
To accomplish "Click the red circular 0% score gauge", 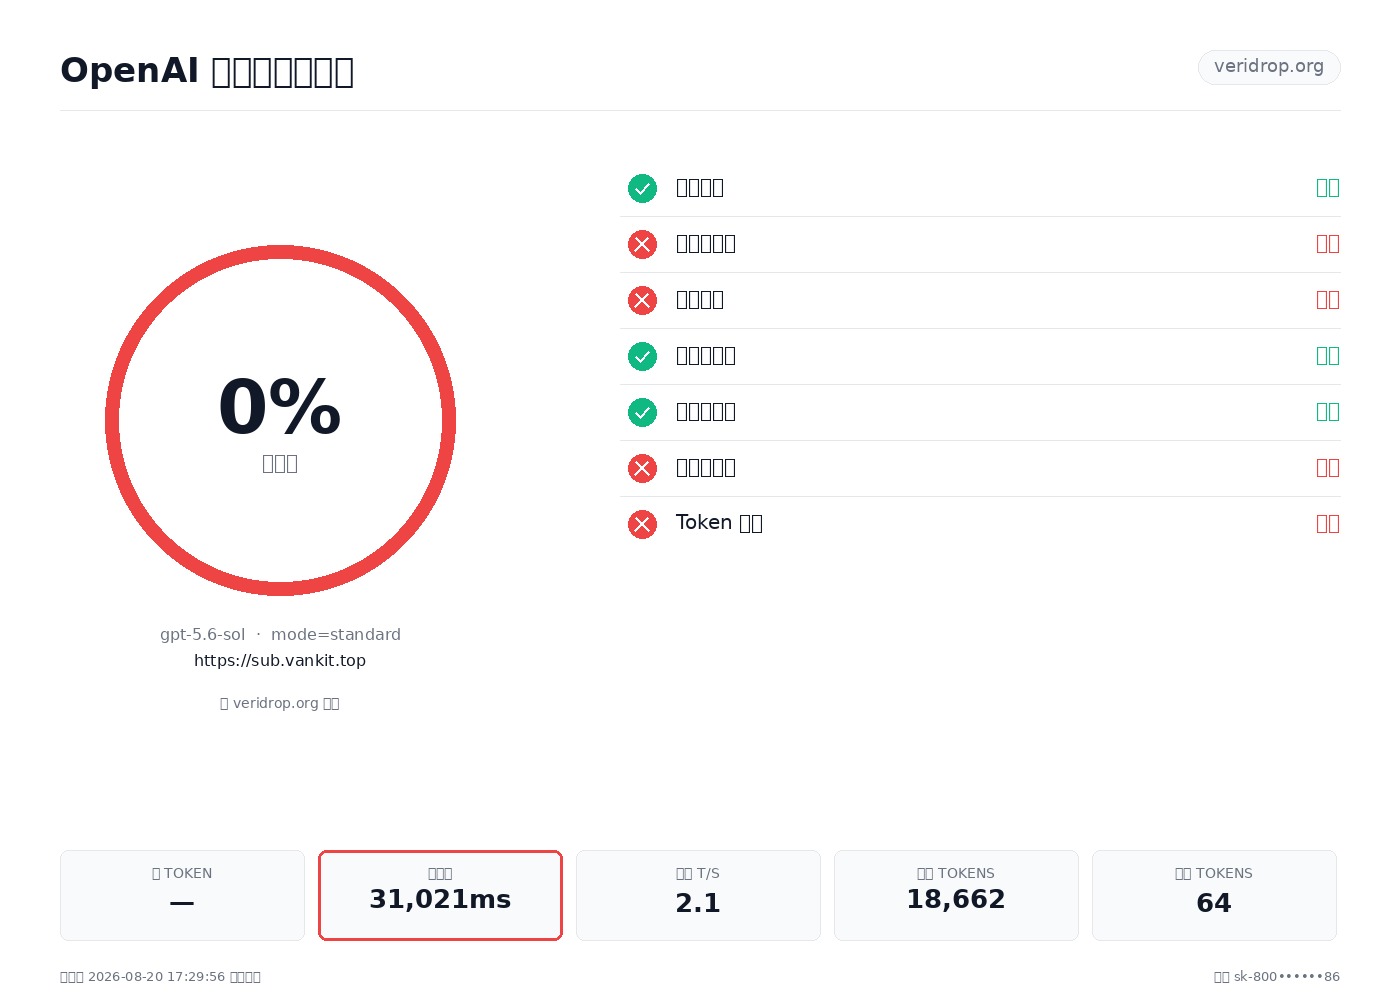I will [280, 420].
